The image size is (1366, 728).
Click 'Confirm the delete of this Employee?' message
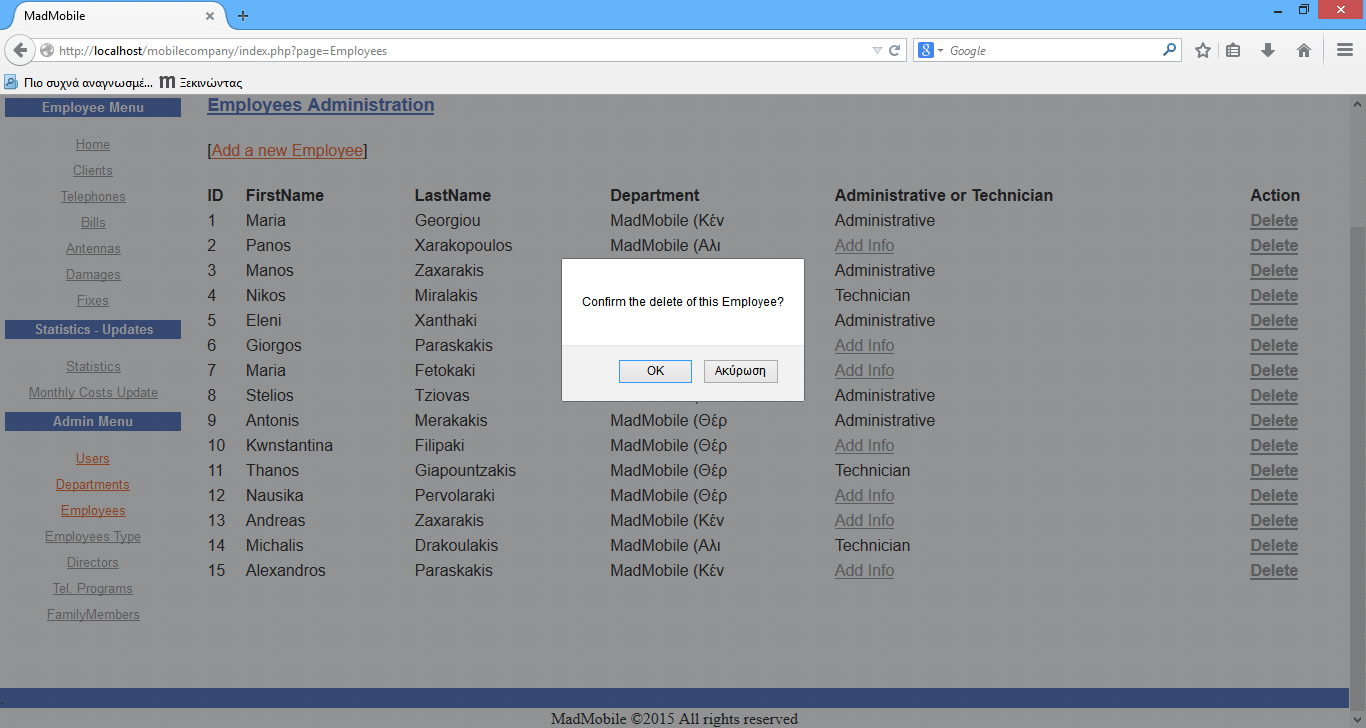tap(683, 301)
